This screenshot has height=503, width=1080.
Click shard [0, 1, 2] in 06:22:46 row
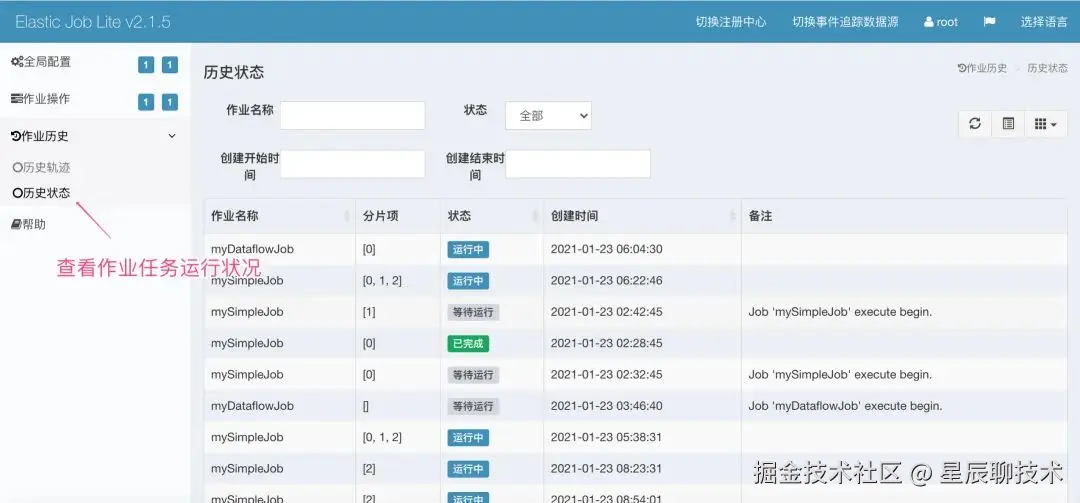pos(382,281)
